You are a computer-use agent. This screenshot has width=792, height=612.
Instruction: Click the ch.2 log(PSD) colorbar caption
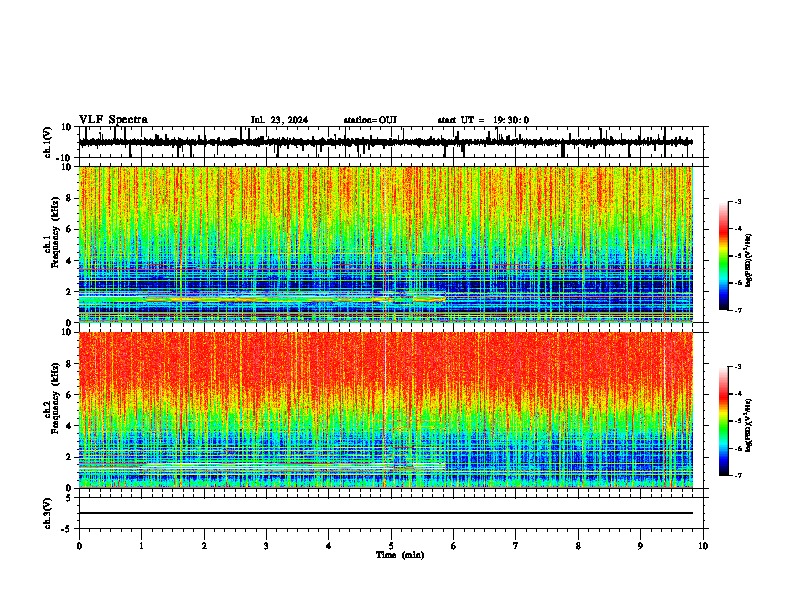point(749,425)
